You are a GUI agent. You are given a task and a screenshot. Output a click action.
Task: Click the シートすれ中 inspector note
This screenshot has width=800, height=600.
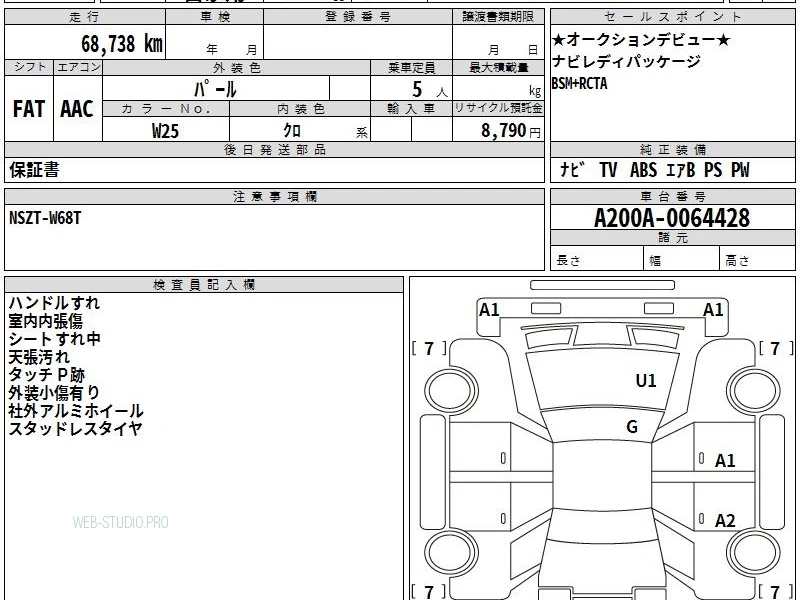pyautogui.click(x=54, y=339)
